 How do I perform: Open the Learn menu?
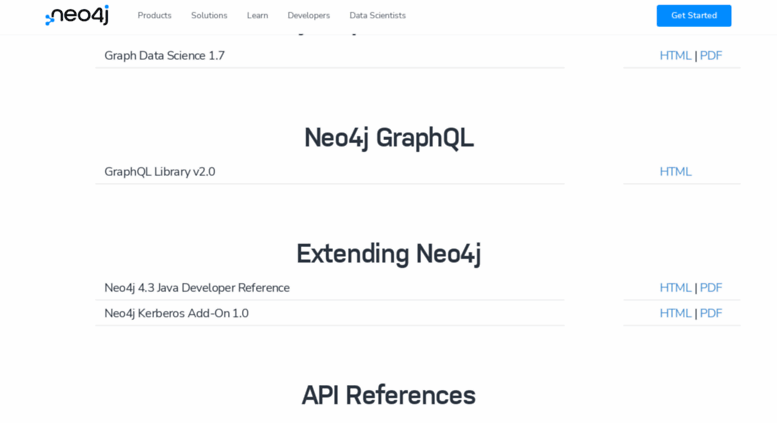point(257,15)
